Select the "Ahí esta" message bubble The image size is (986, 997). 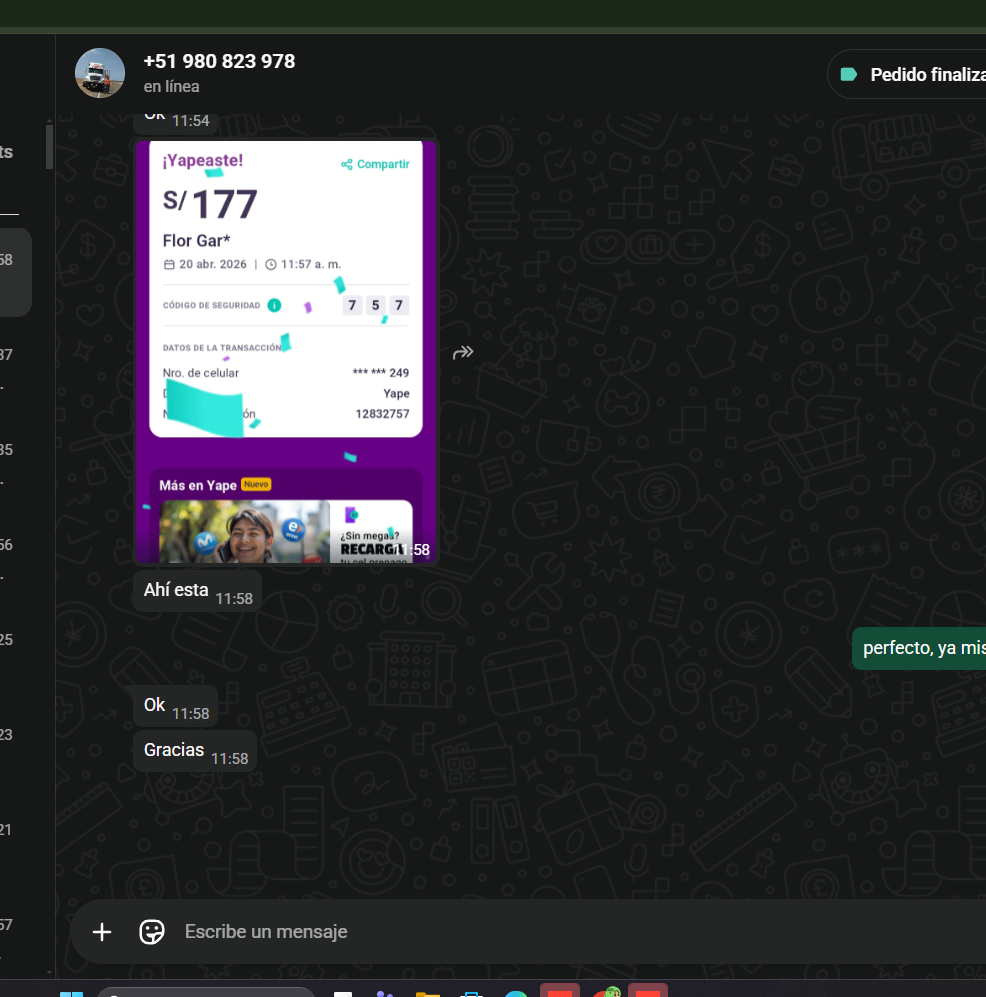pyautogui.click(x=197, y=591)
